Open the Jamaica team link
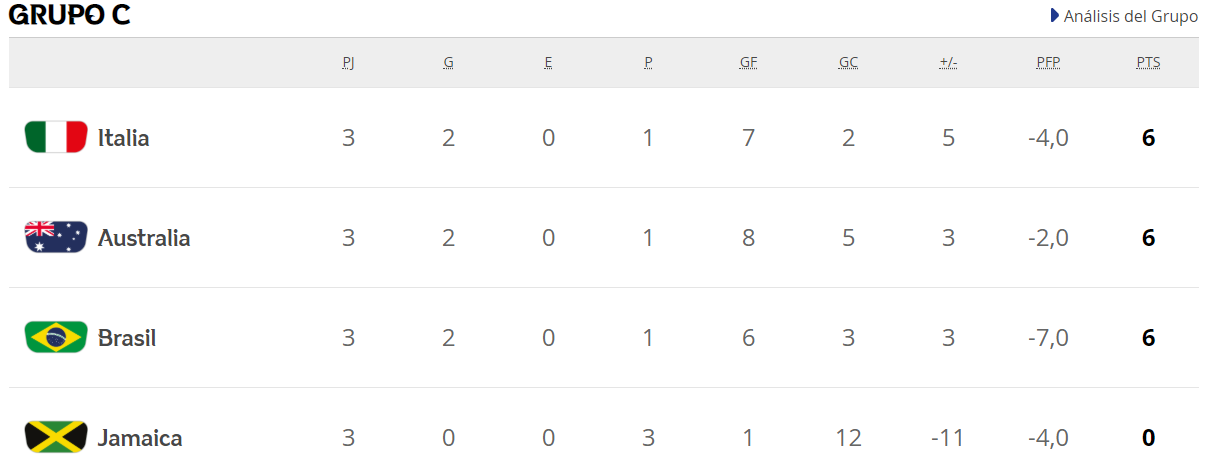The width and height of the screenshot is (1225, 470). coord(140,438)
